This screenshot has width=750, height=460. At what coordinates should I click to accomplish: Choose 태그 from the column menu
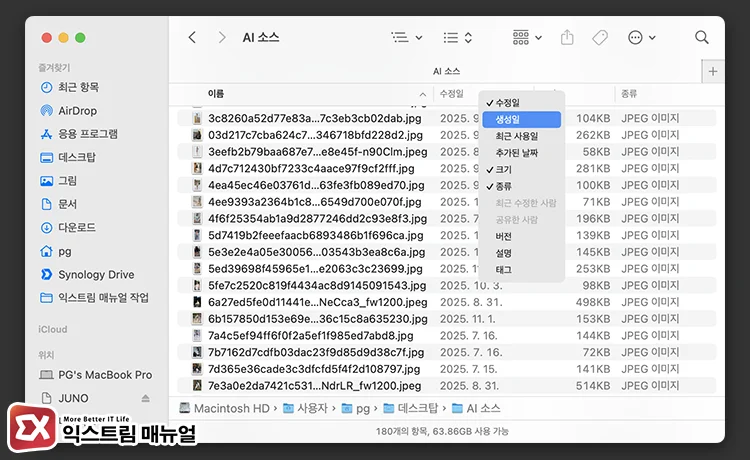pos(504,270)
